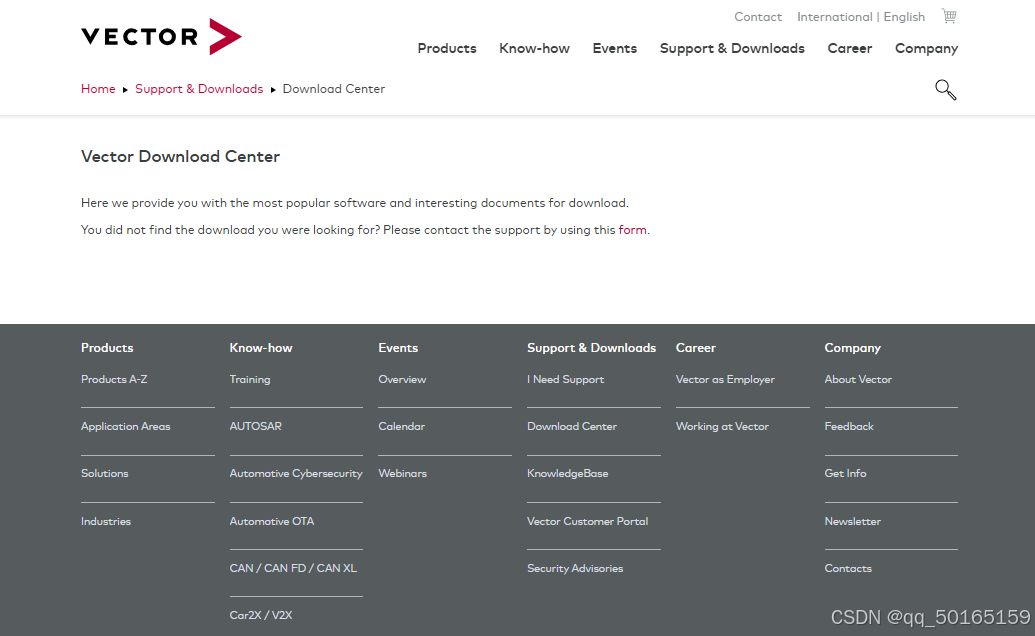1035x636 pixels.
Task: Open the shopping cart icon
Action: 949,16
